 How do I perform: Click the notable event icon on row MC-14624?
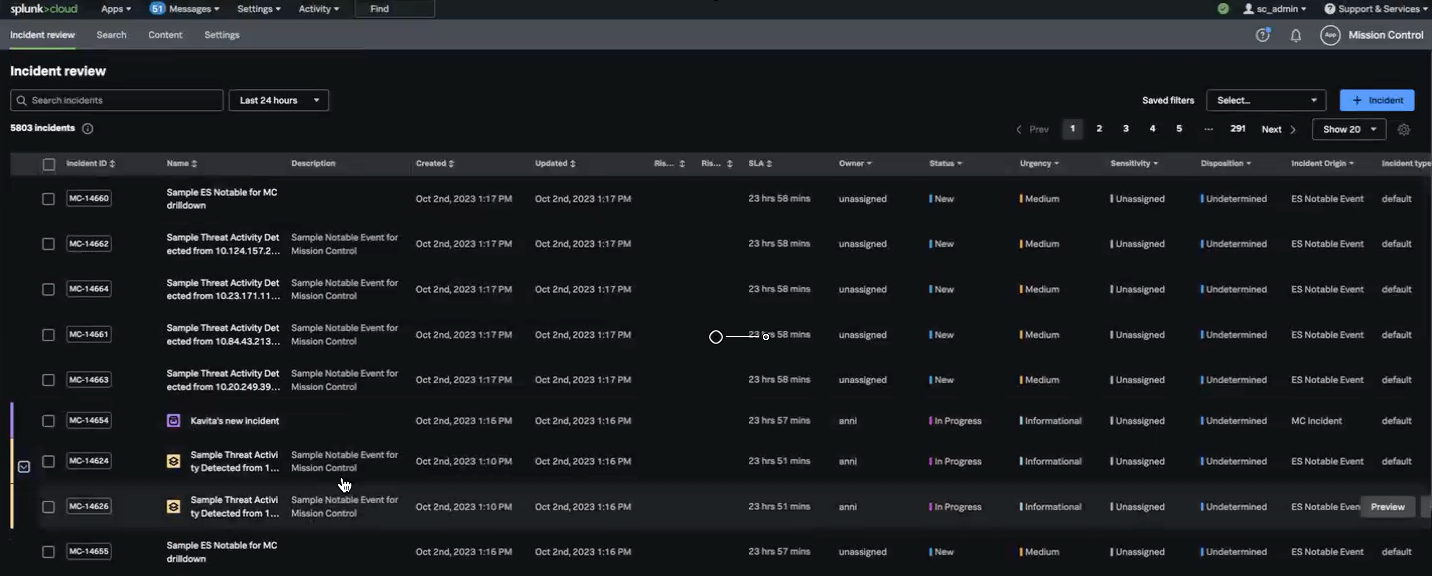[x=172, y=460]
